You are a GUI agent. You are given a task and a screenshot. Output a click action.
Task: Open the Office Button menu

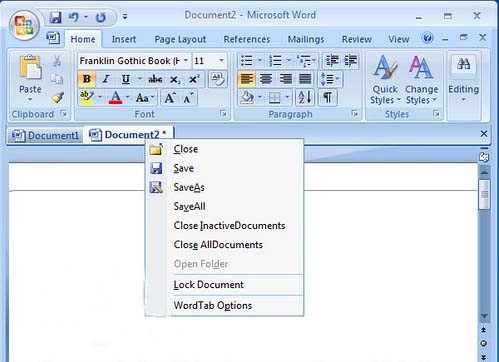coord(24,25)
